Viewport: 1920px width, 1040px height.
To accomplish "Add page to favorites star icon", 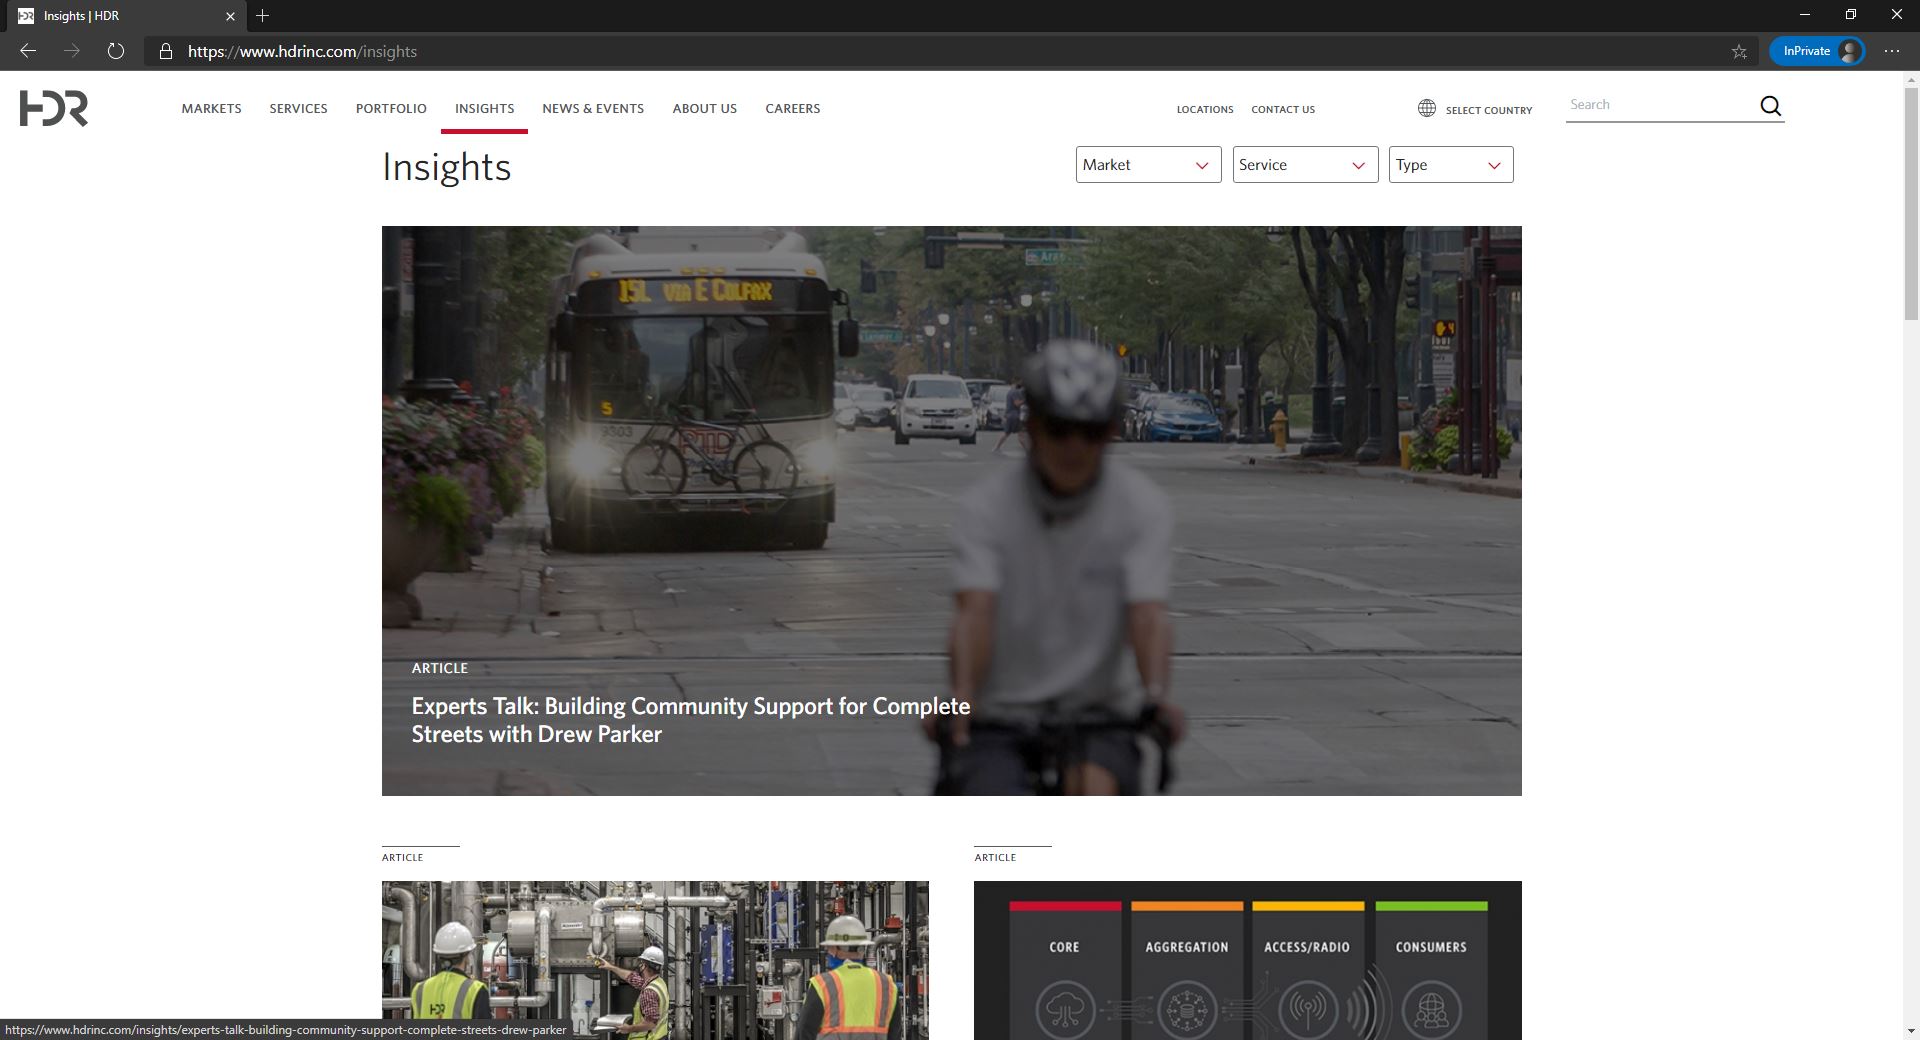I will pyautogui.click(x=1739, y=51).
